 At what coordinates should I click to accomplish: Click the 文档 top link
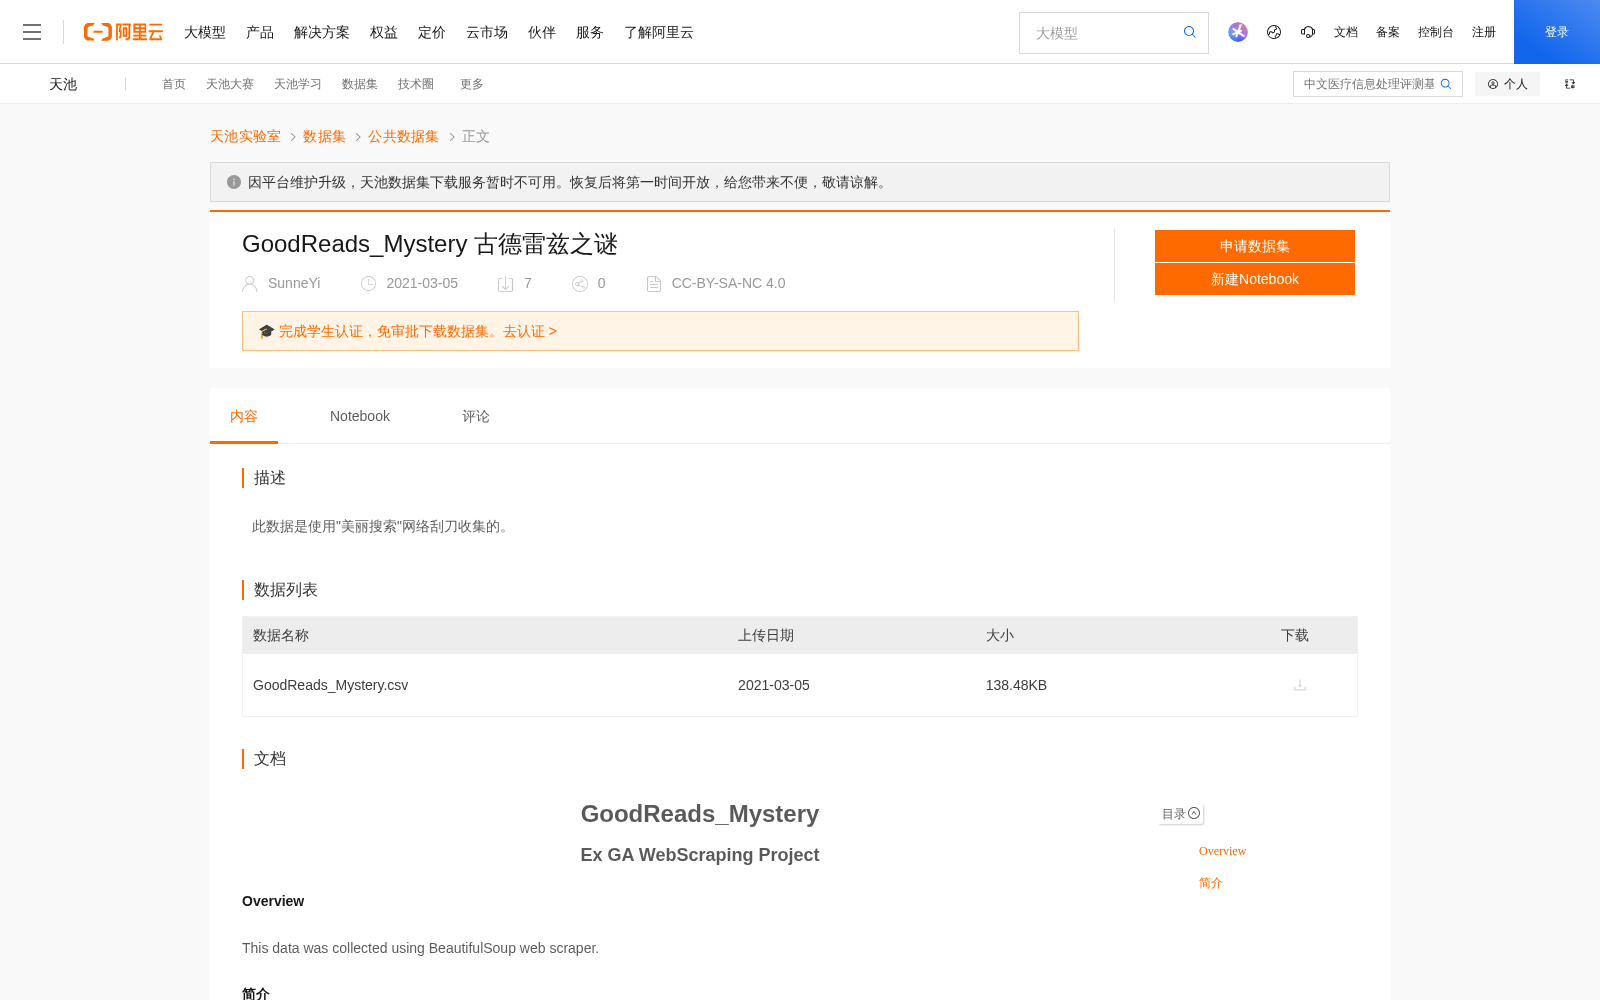[1346, 32]
